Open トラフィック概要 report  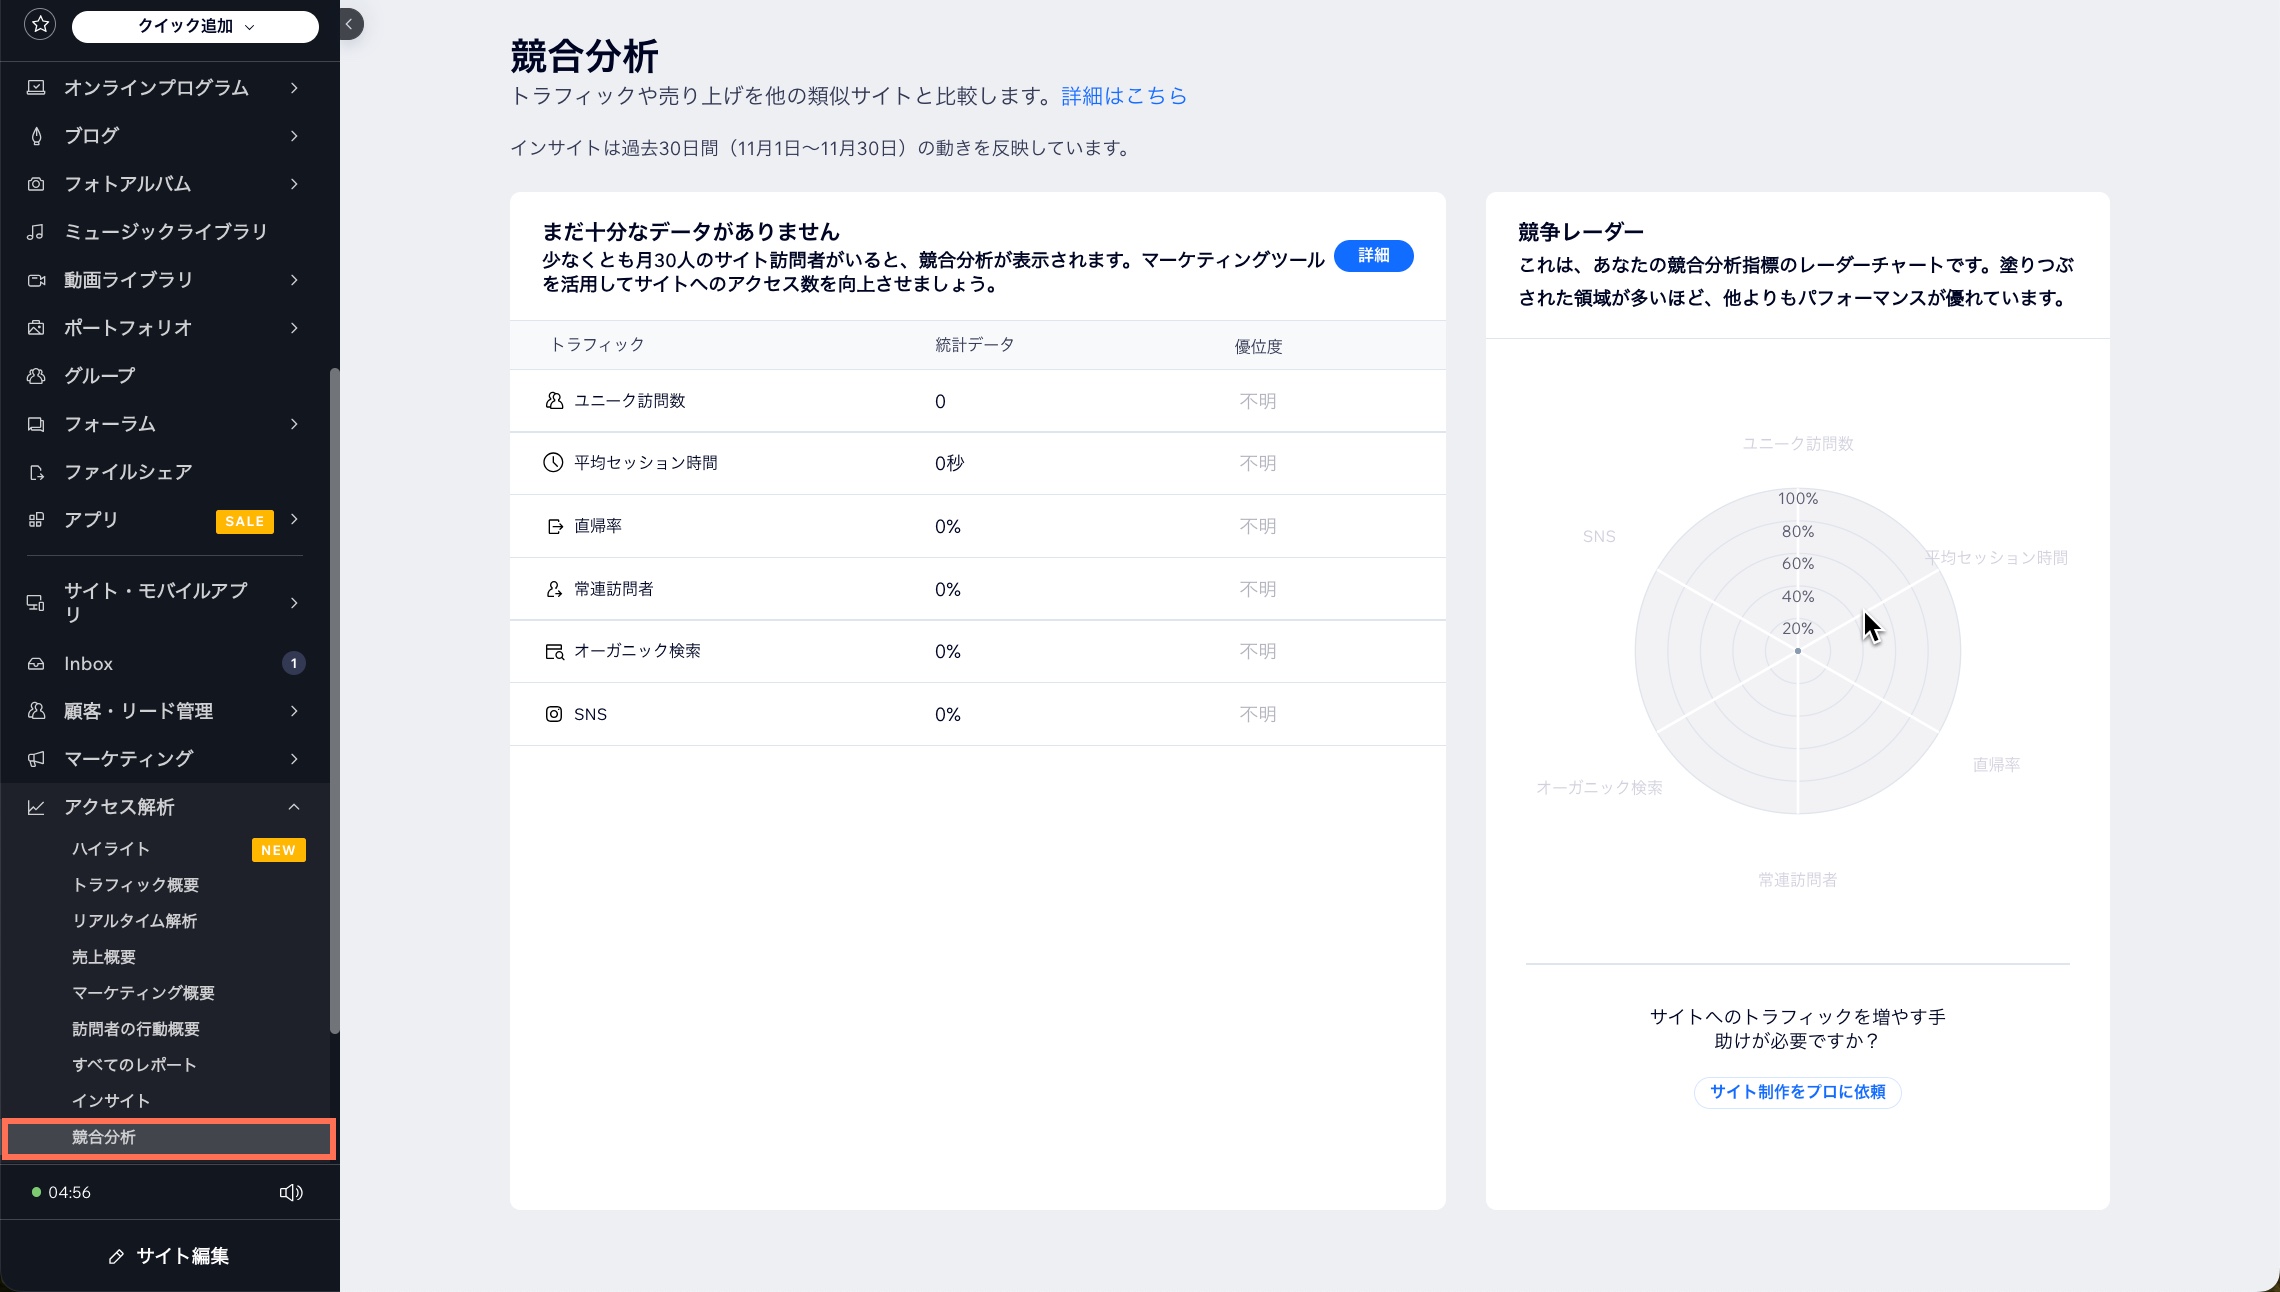pyautogui.click(x=135, y=885)
